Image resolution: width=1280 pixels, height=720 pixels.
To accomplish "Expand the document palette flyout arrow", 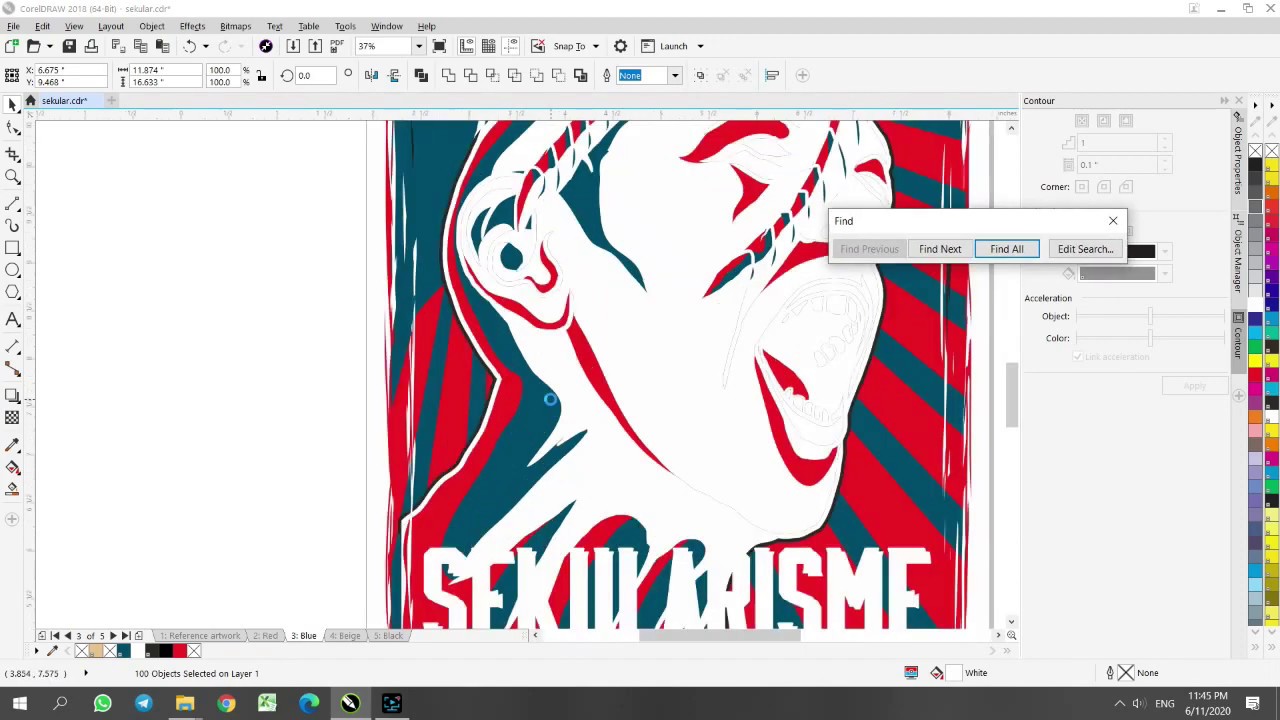I will [37, 651].
